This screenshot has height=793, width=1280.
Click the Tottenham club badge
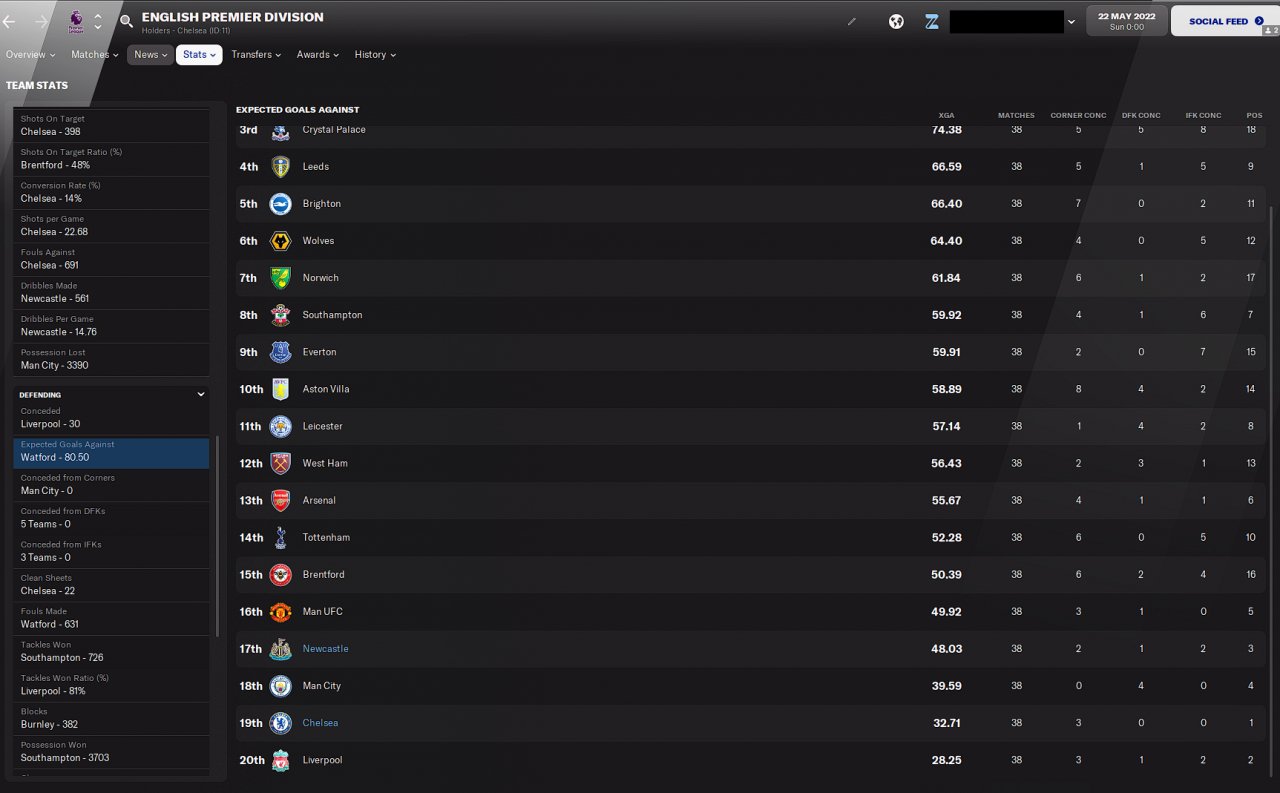(x=280, y=537)
